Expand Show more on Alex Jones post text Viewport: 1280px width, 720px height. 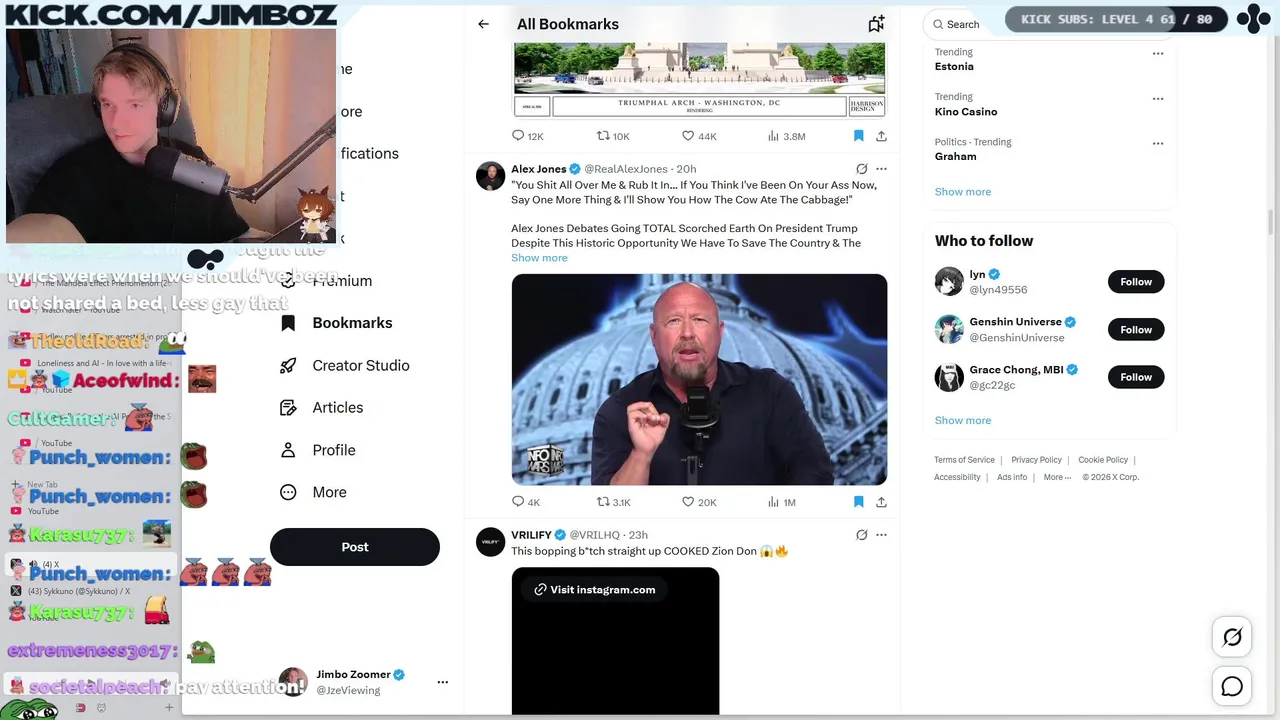pos(539,258)
